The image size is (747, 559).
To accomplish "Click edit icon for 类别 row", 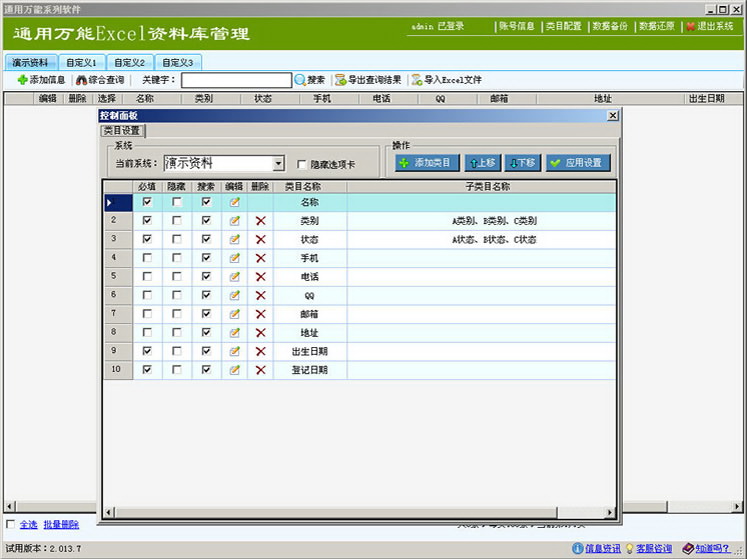I will 234,221.
